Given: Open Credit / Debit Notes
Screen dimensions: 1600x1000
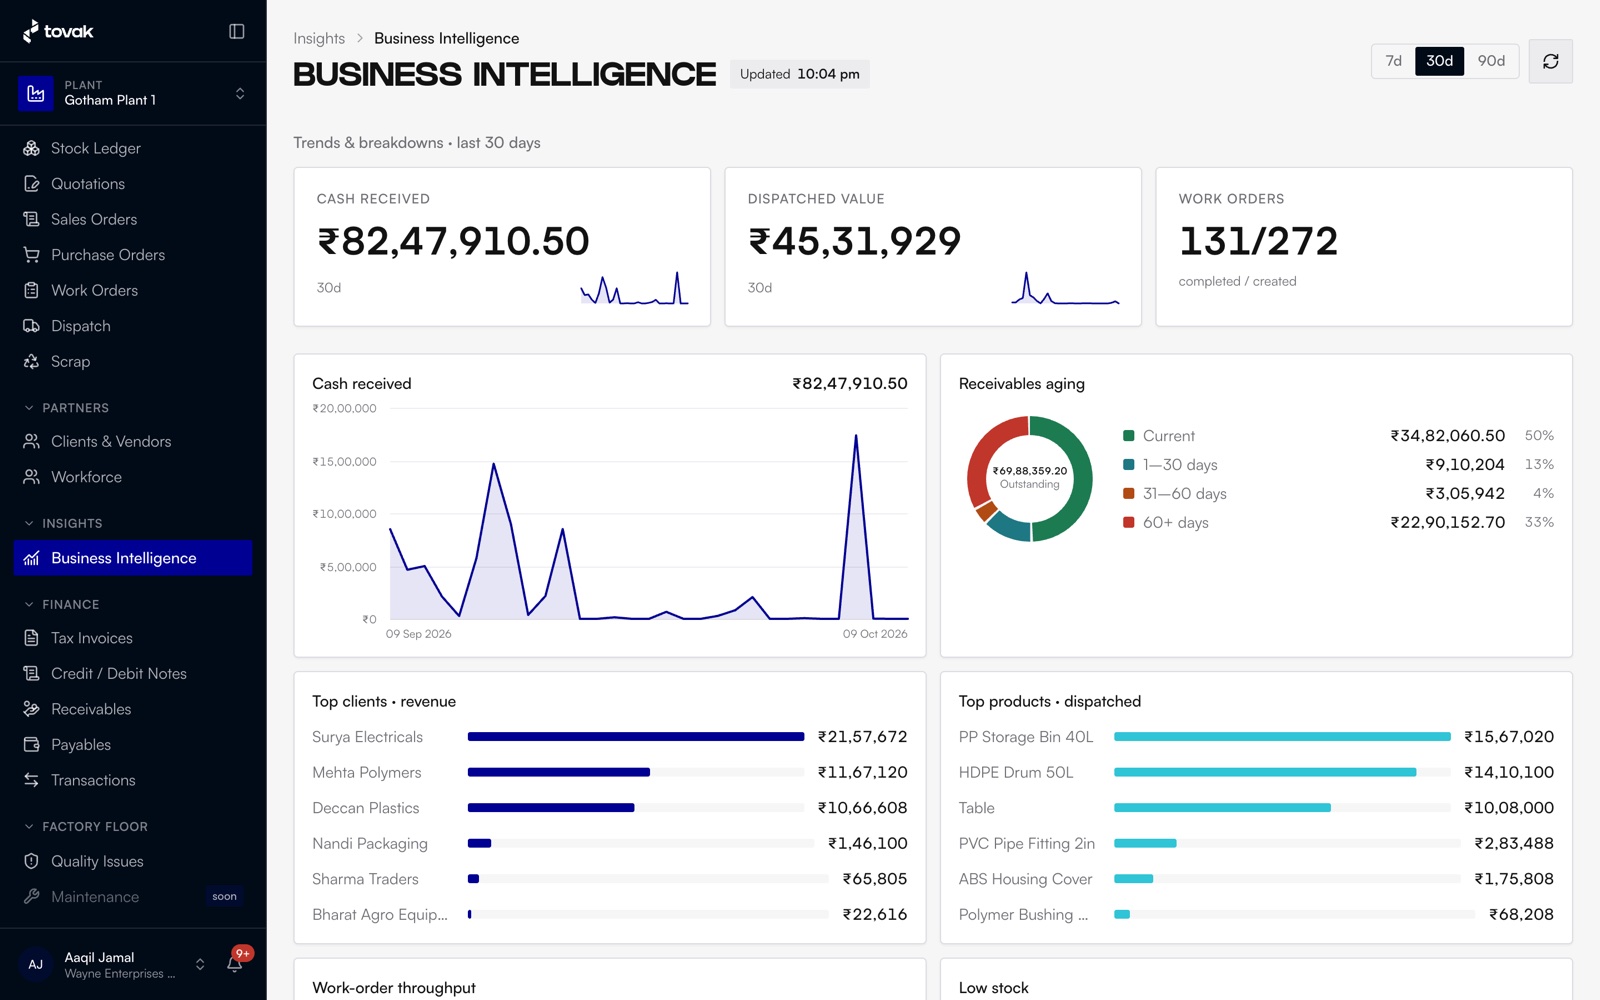Looking at the screenshot, I should 133,674.
